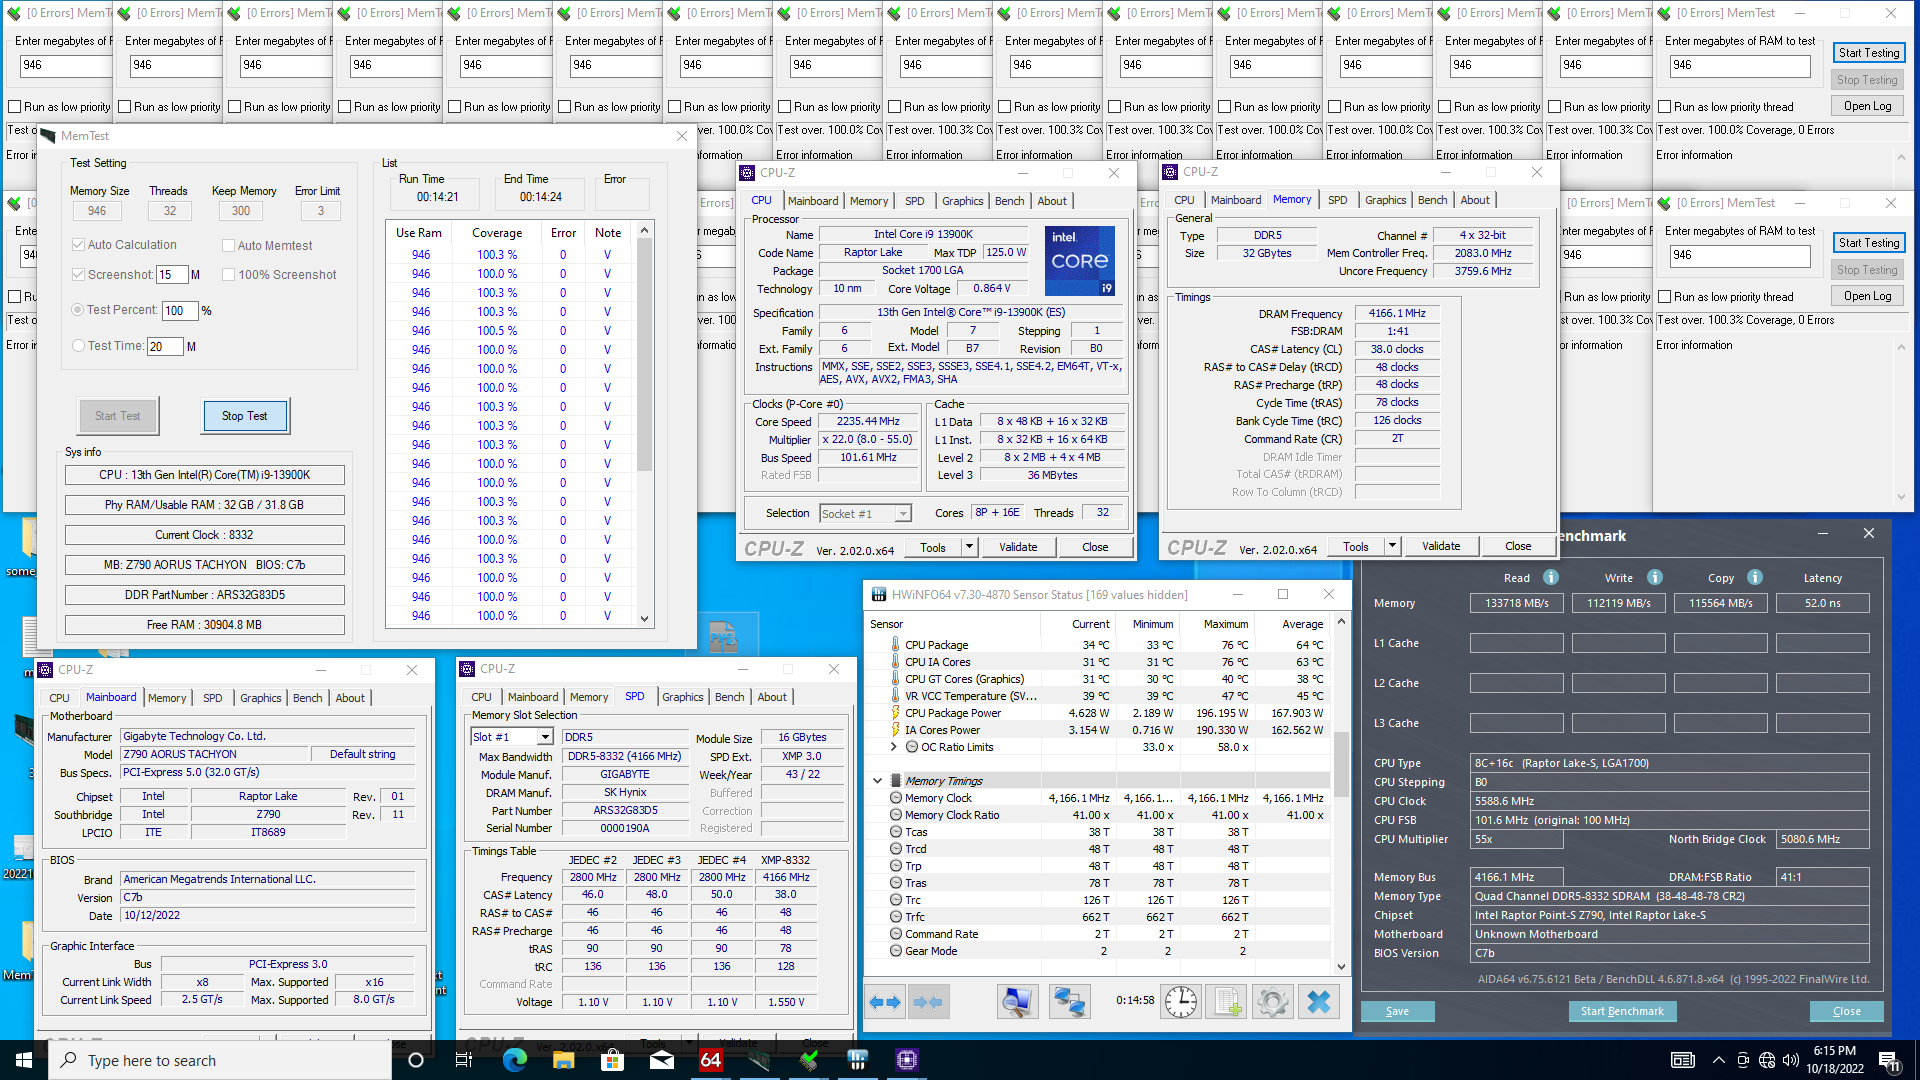Open the Slot #1 dropdown in SPD

tap(545, 737)
